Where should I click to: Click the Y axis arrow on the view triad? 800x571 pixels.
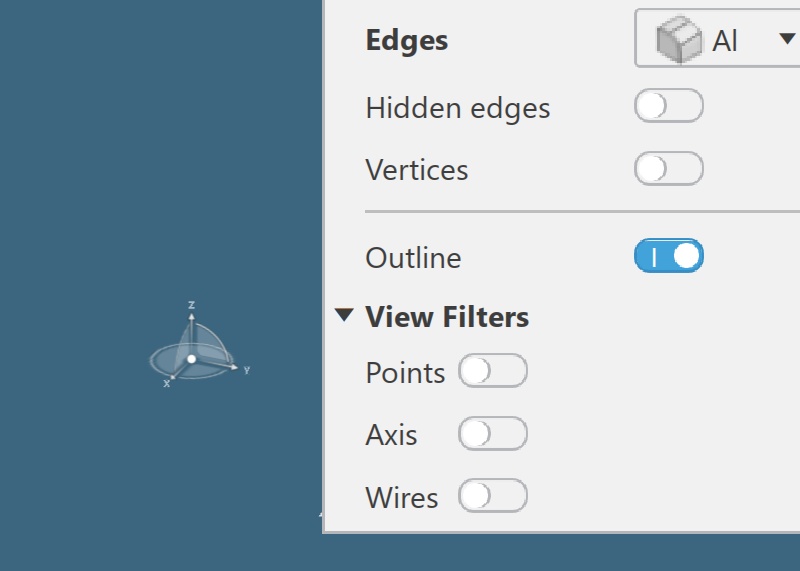pyautogui.click(x=234, y=367)
